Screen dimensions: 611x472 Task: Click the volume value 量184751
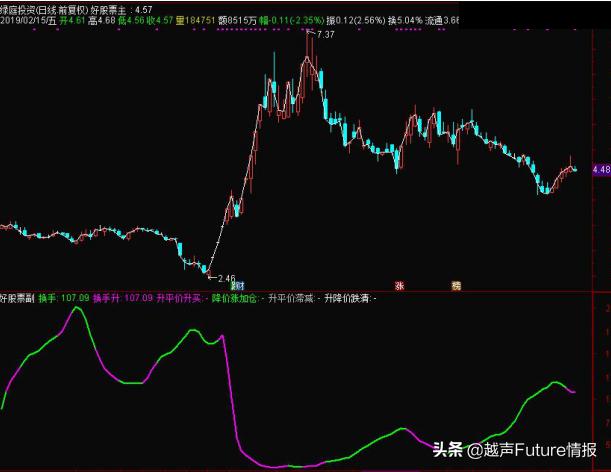tap(195, 21)
